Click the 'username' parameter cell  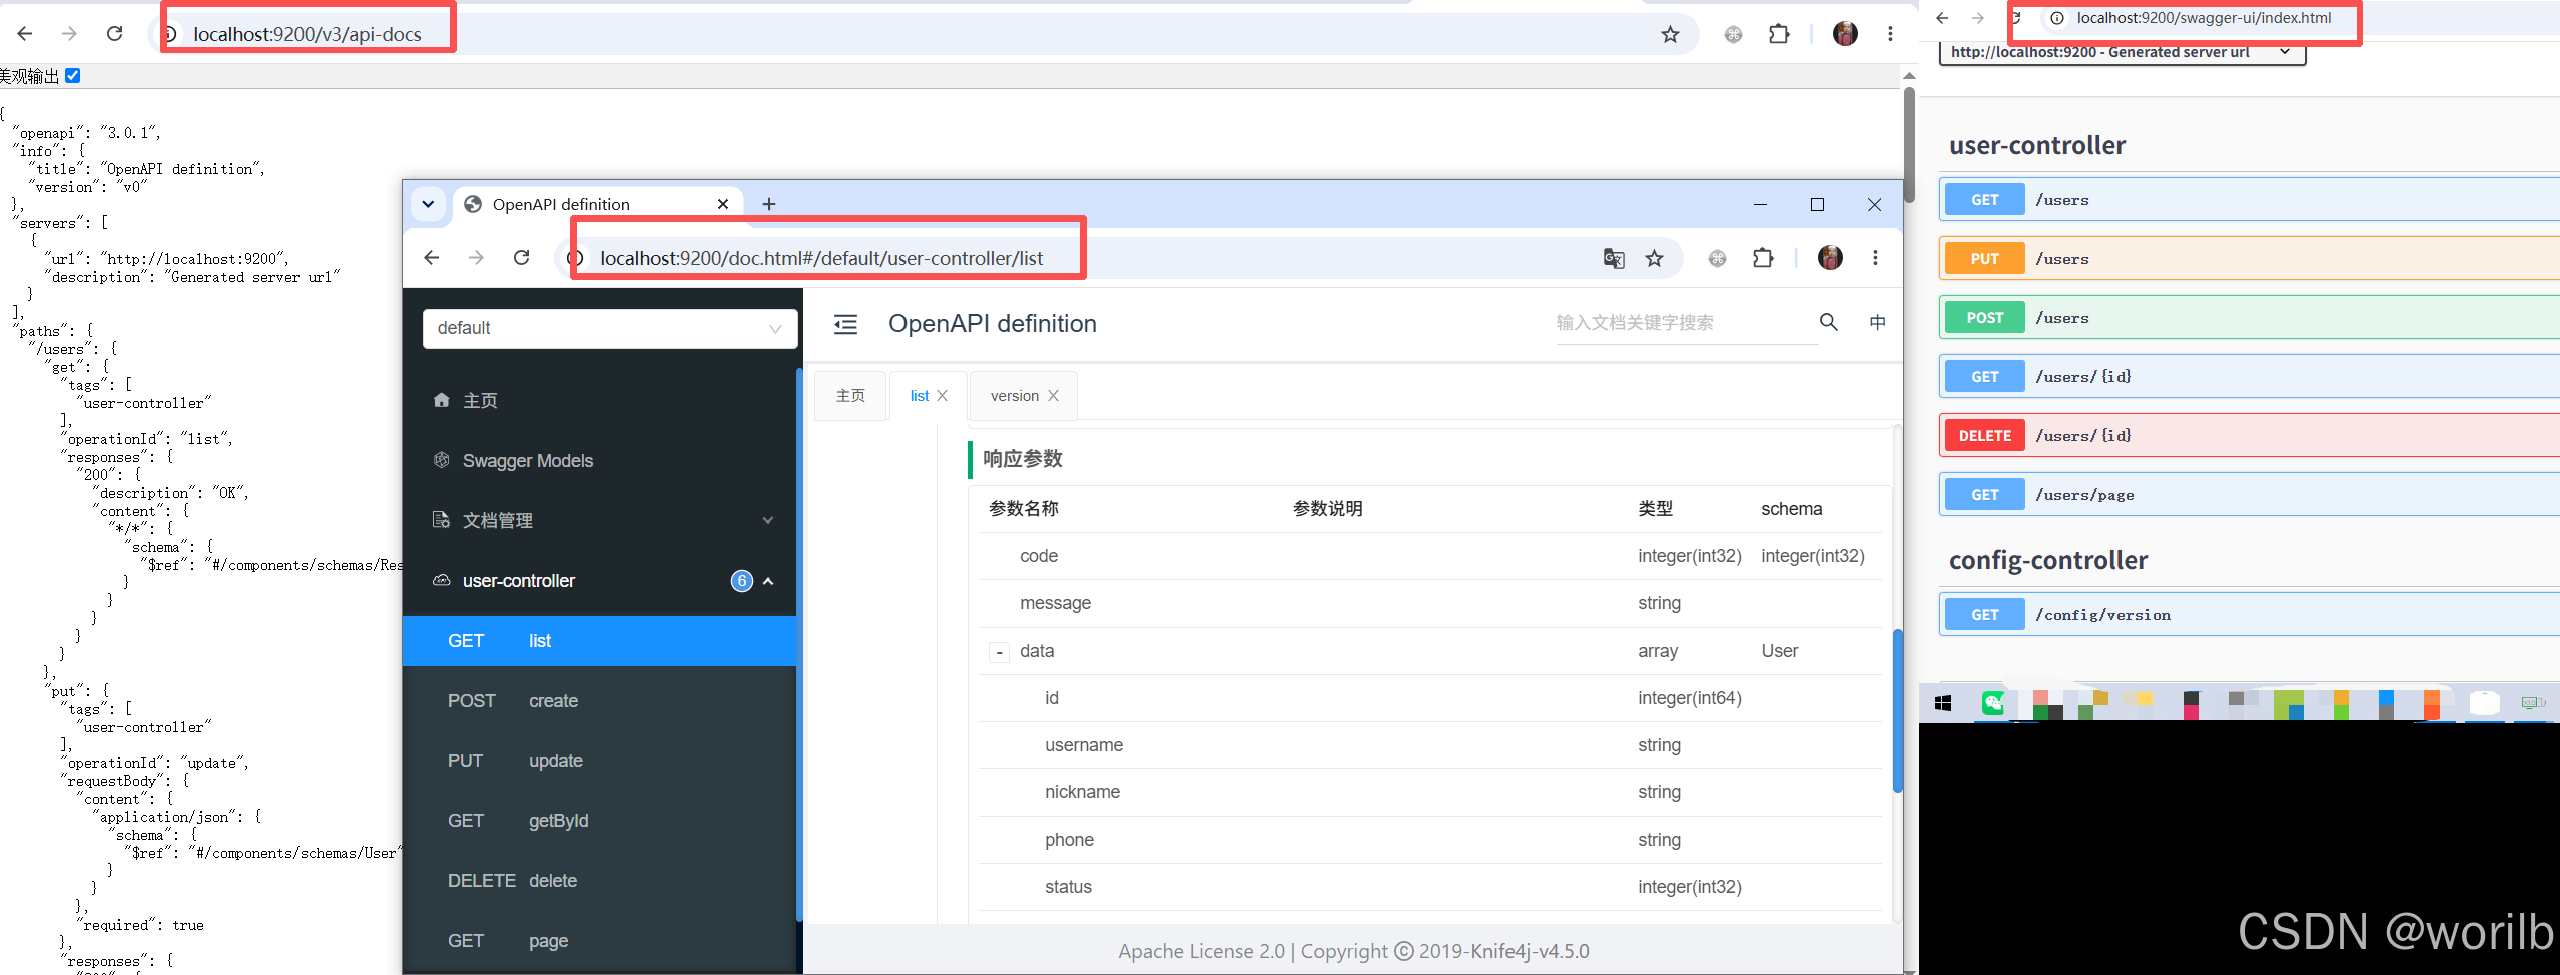pyautogui.click(x=1084, y=745)
